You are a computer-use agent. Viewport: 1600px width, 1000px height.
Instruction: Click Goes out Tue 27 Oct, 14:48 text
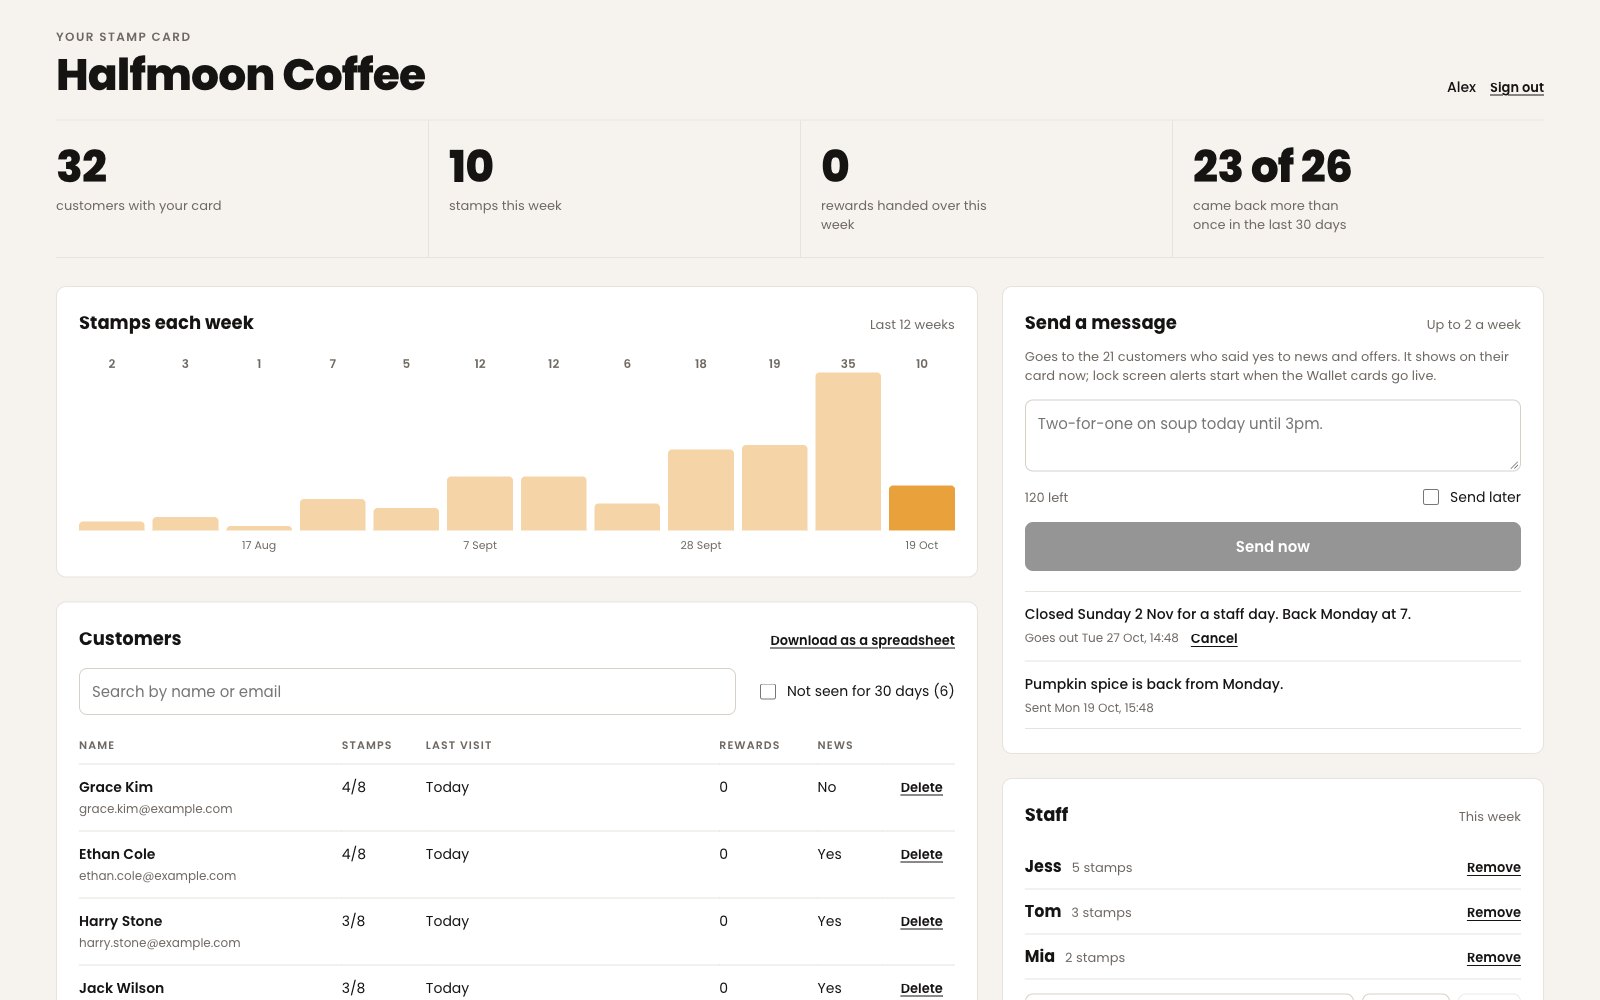(x=1101, y=638)
